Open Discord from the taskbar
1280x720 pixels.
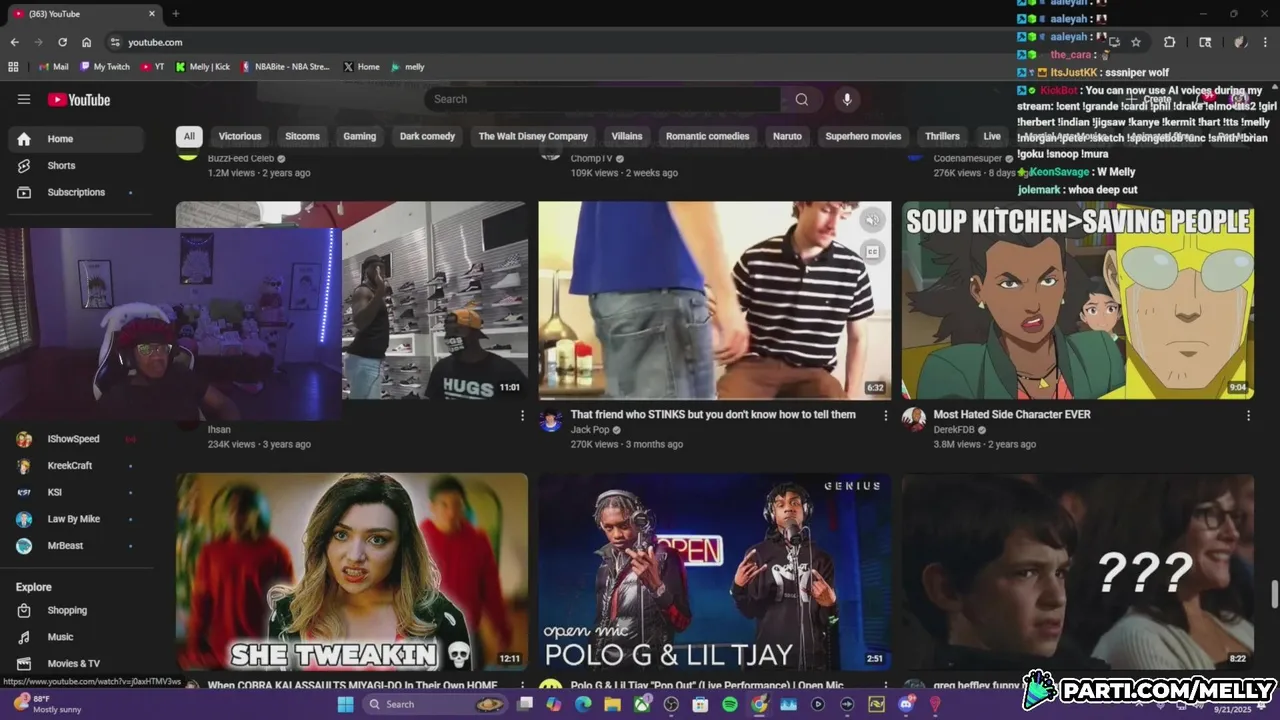click(x=906, y=704)
